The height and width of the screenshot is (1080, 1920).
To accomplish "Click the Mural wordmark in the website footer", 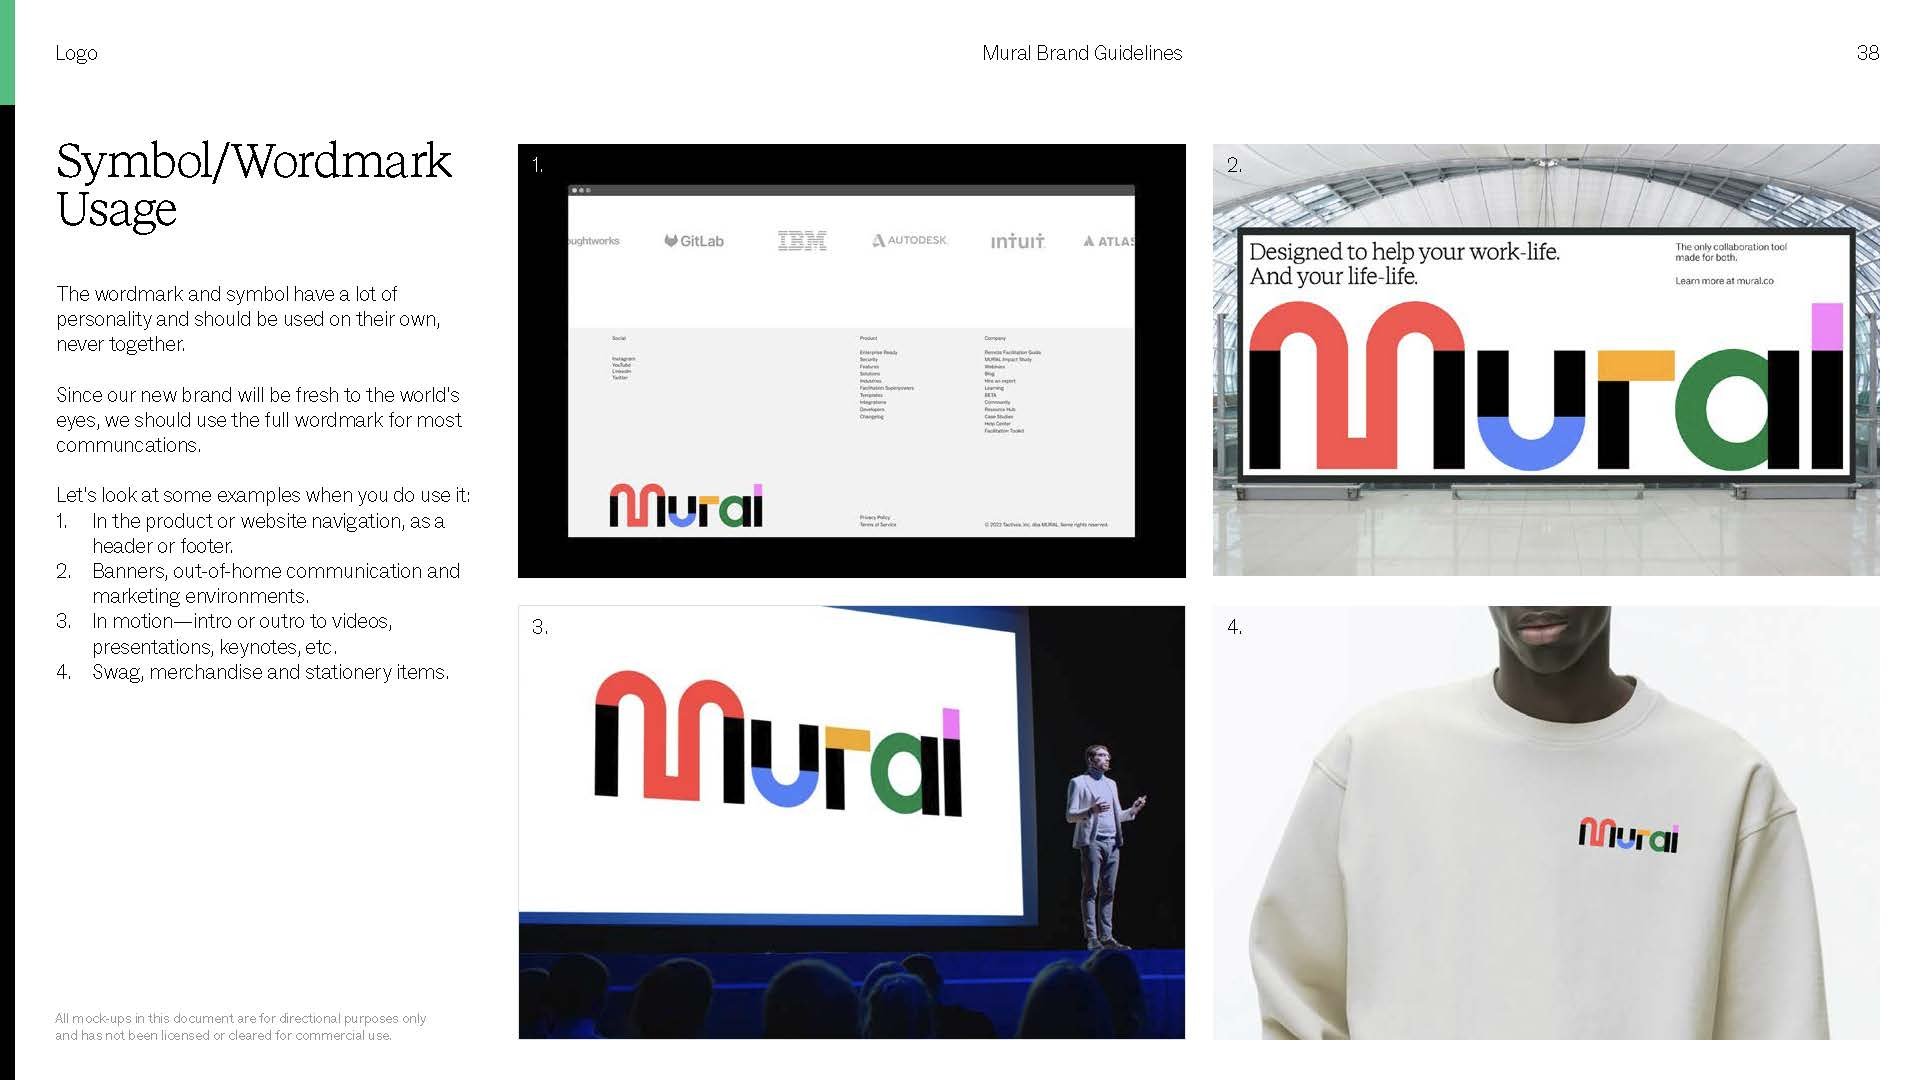I will (x=686, y=505).
